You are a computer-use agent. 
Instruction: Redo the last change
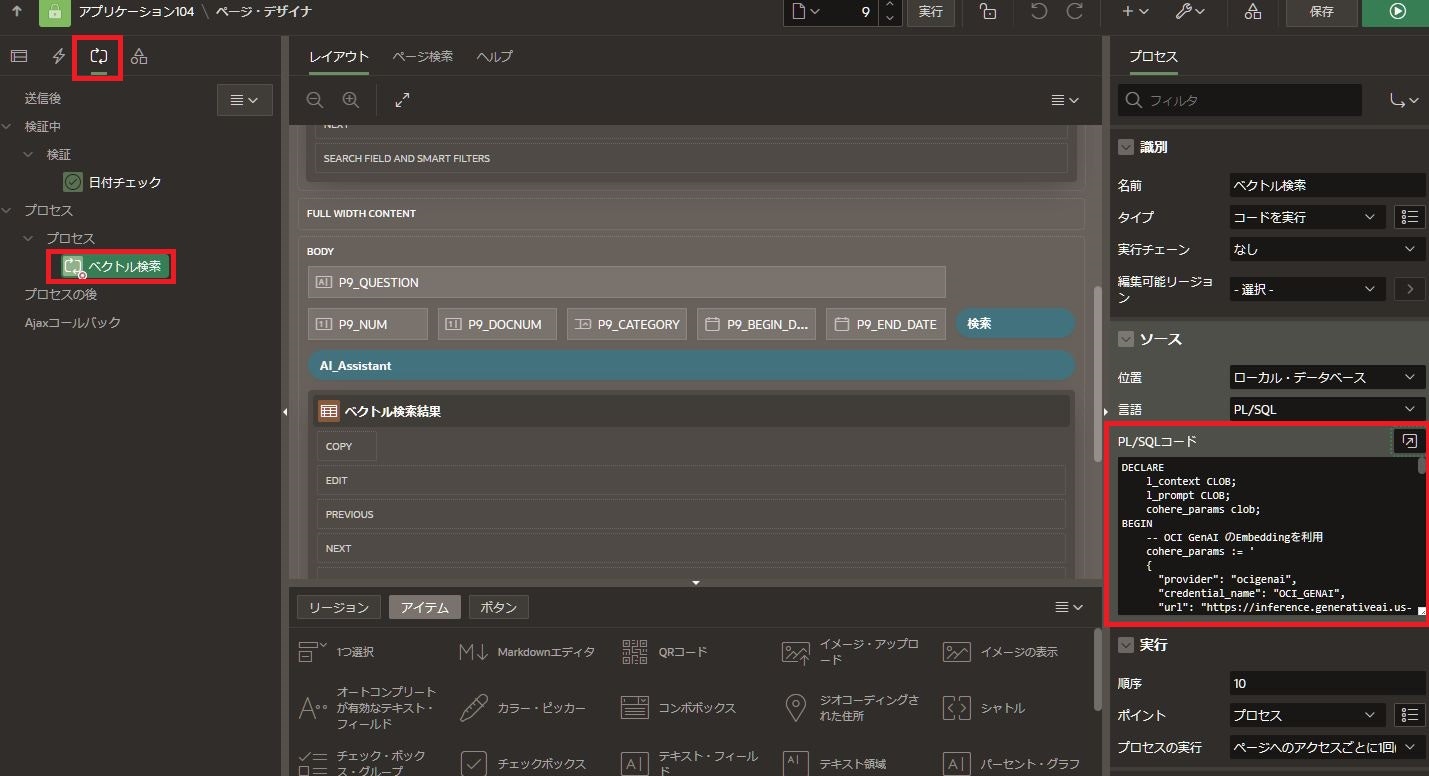pyautogui.click(x=1075, y=12)
